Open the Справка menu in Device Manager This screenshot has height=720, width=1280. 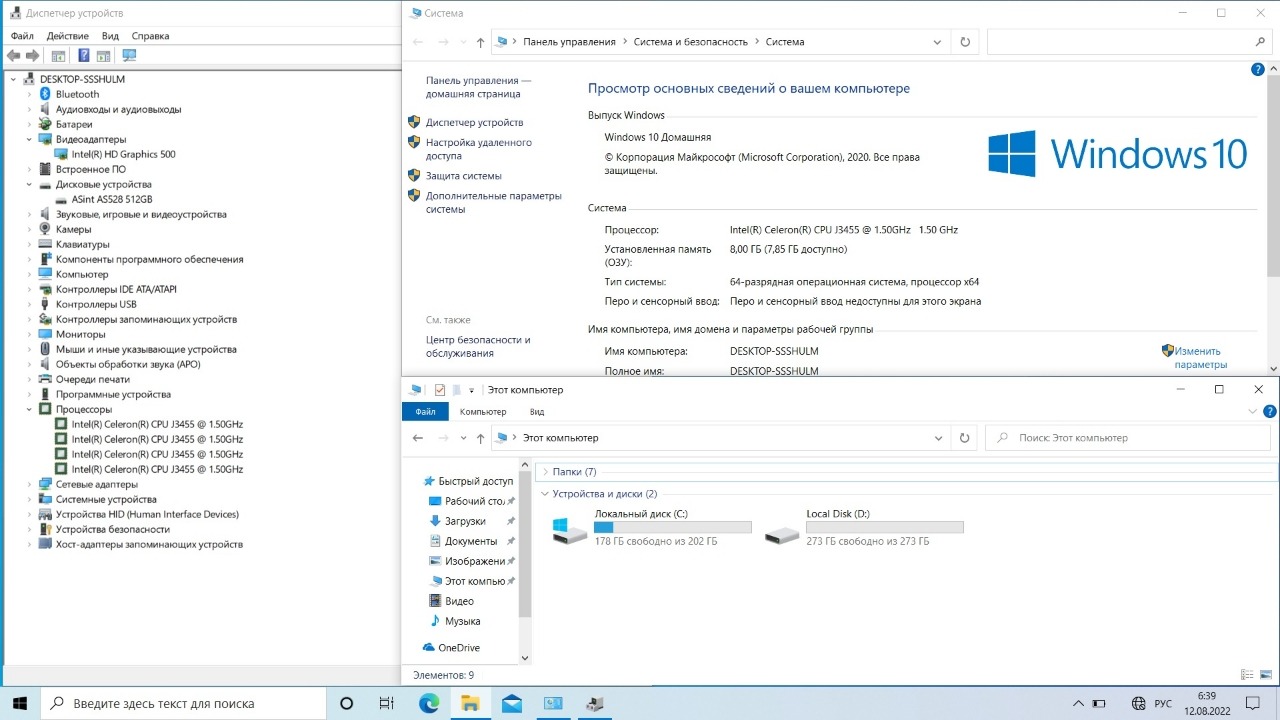pyautogui.click(x=150, y=36)
